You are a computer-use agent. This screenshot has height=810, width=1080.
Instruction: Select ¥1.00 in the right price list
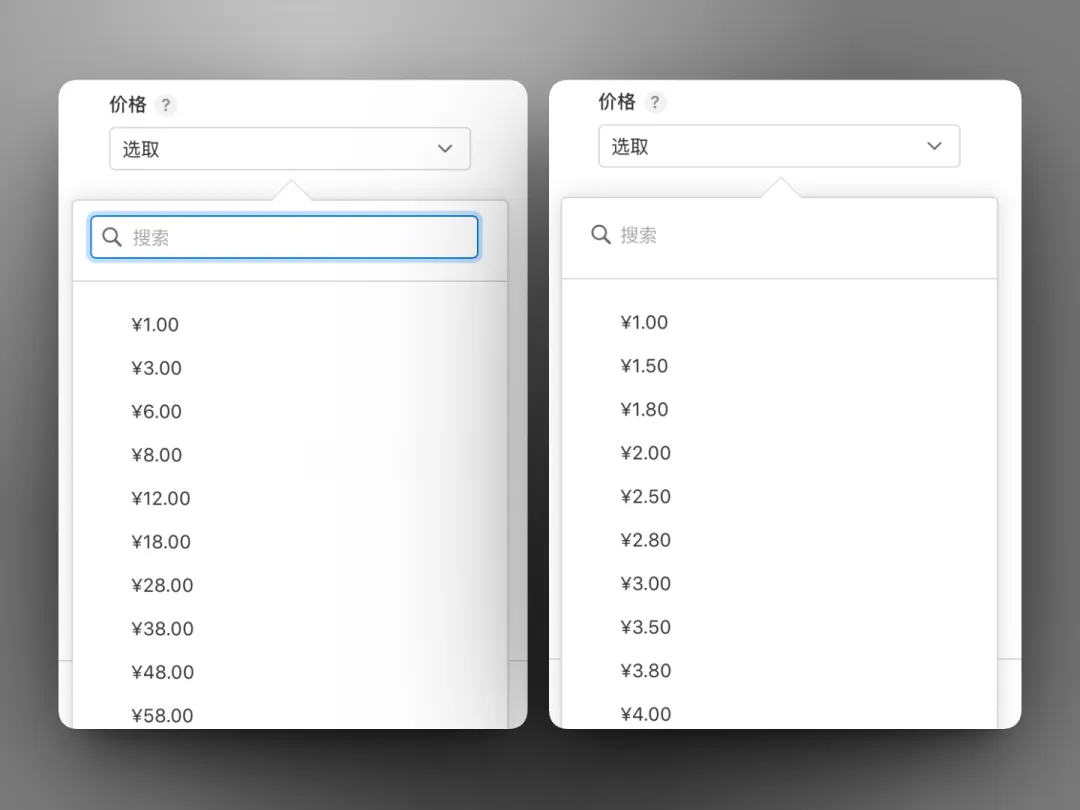click(644, 322)
